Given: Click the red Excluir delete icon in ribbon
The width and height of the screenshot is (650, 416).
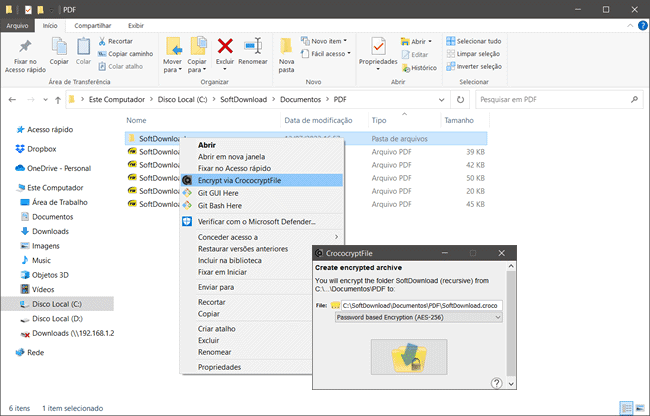Looking at the screenshot, I should (x=226, y=46).
